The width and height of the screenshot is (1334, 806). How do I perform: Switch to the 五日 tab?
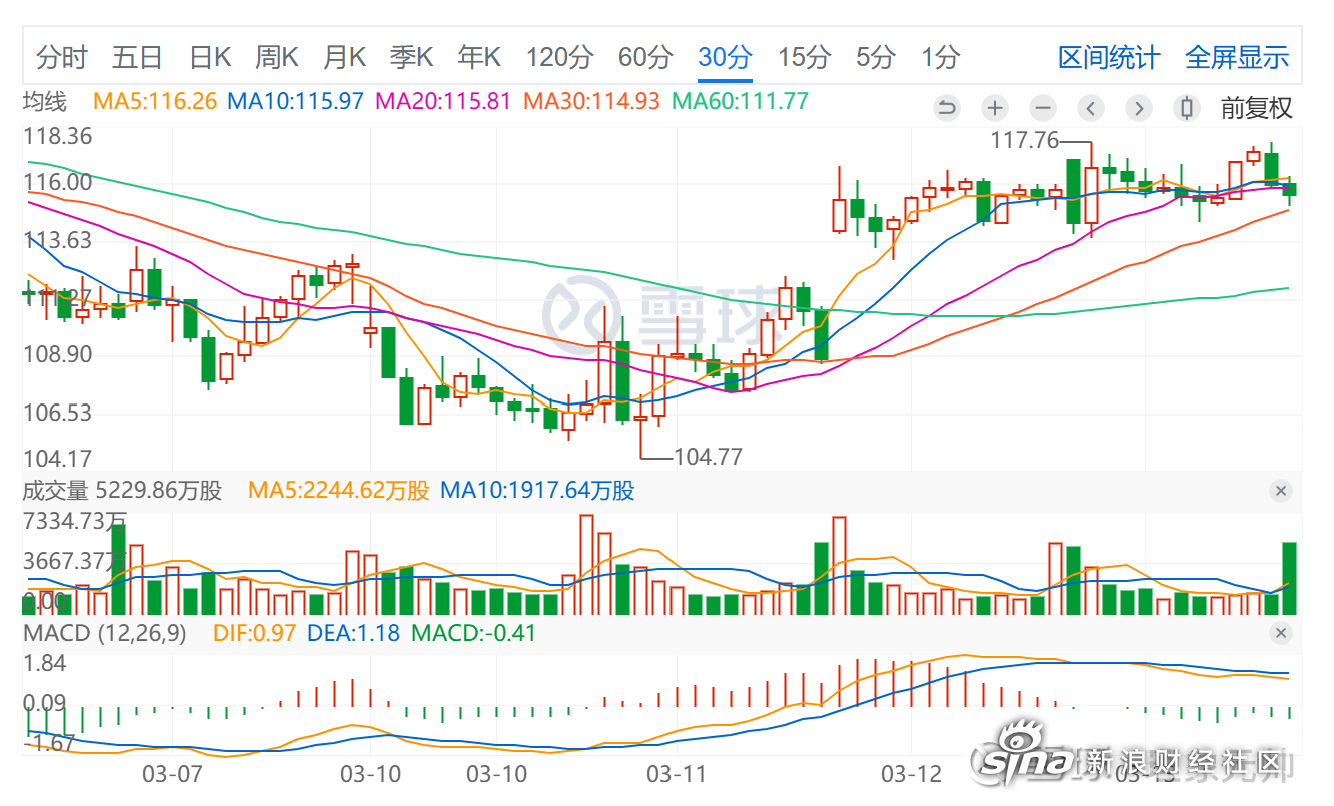137,57
